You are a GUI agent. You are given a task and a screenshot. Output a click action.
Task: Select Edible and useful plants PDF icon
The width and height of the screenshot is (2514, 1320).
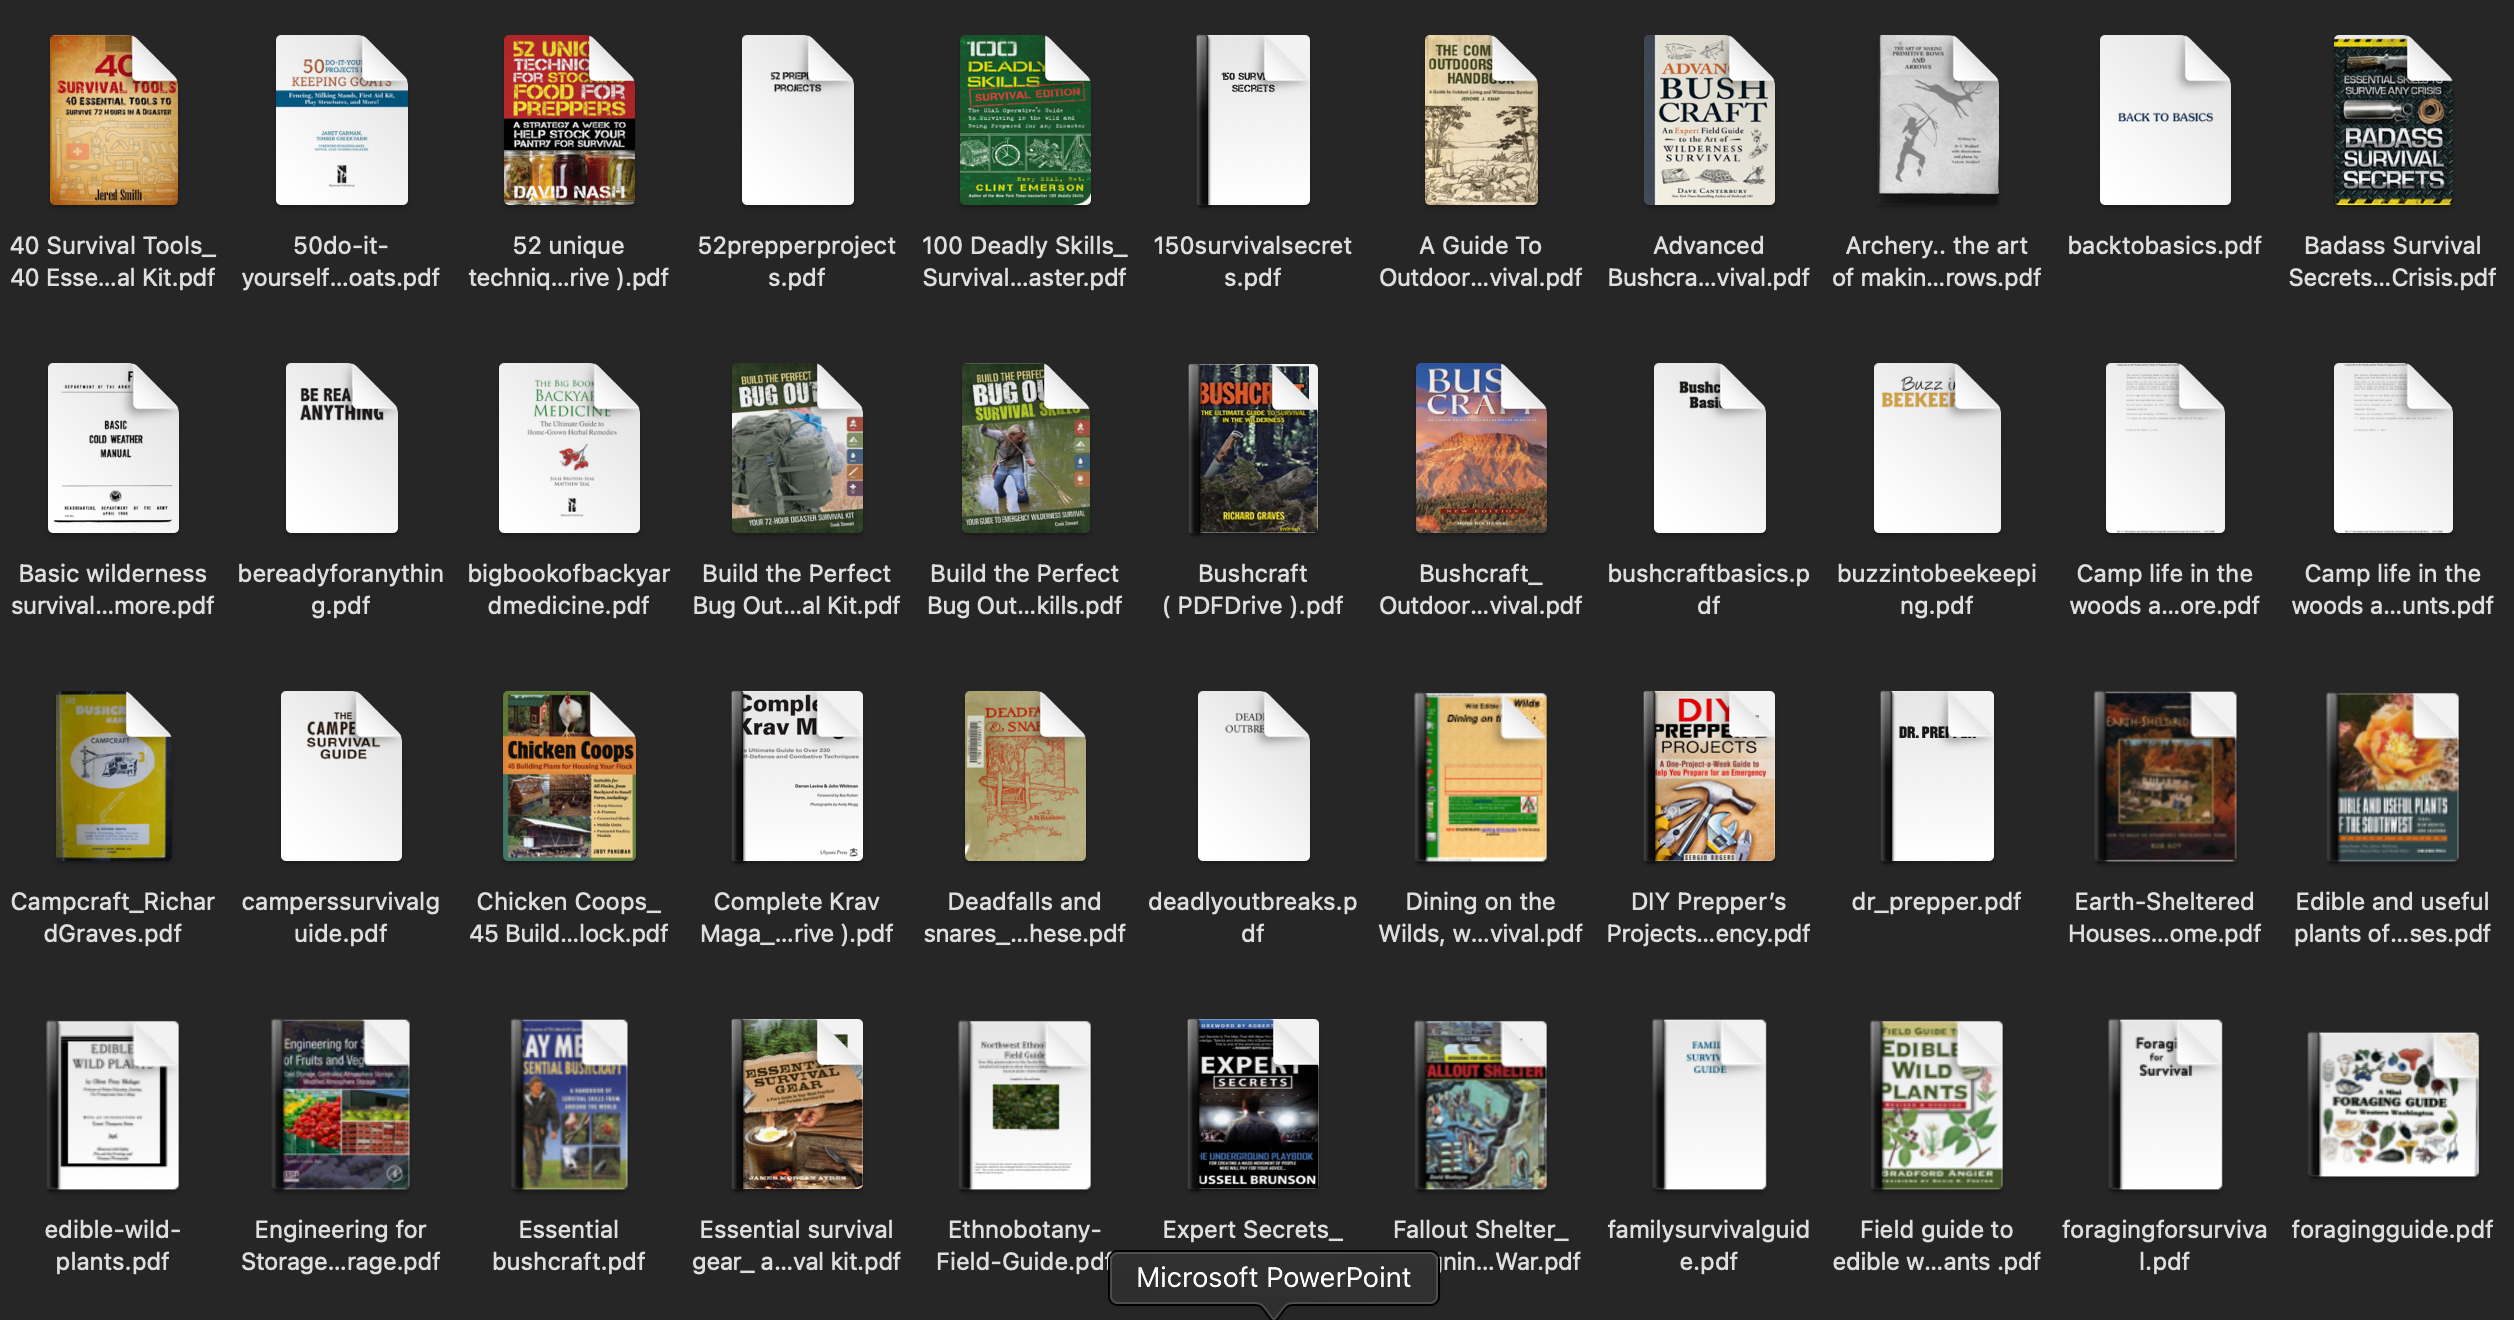pyautogui.click(x=2393, y=776)
